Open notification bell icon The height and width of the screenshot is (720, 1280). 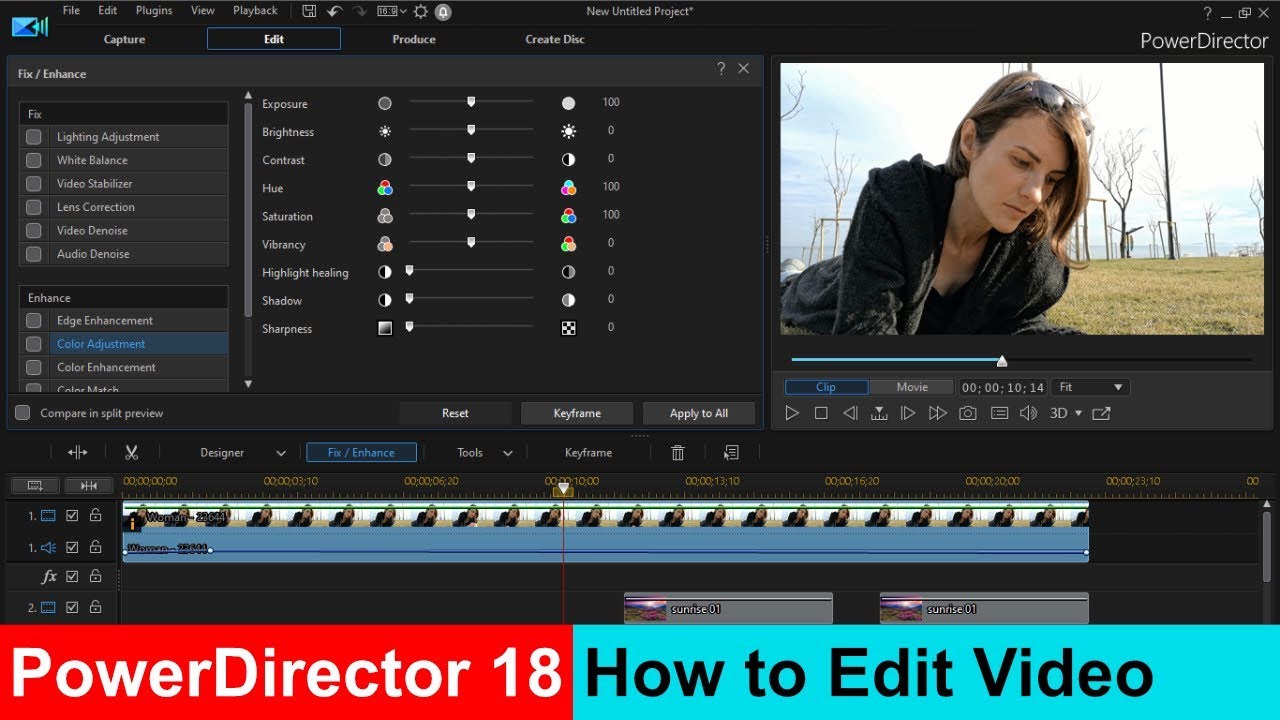442,11
